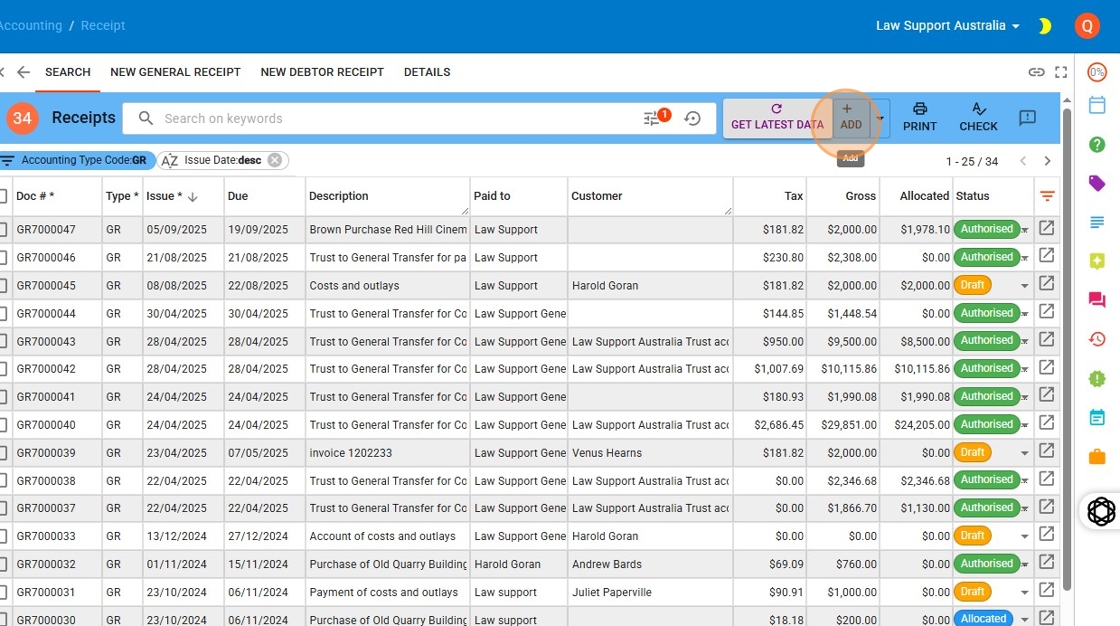Click the Get Latest Data button

pyautogui.click(x=777, y=117)
